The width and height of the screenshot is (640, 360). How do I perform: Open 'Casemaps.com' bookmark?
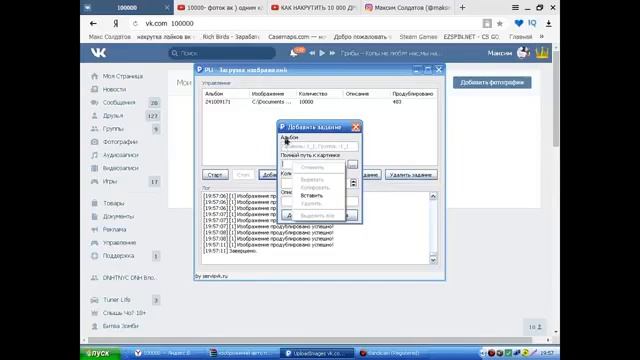click(x=297, y=37)
